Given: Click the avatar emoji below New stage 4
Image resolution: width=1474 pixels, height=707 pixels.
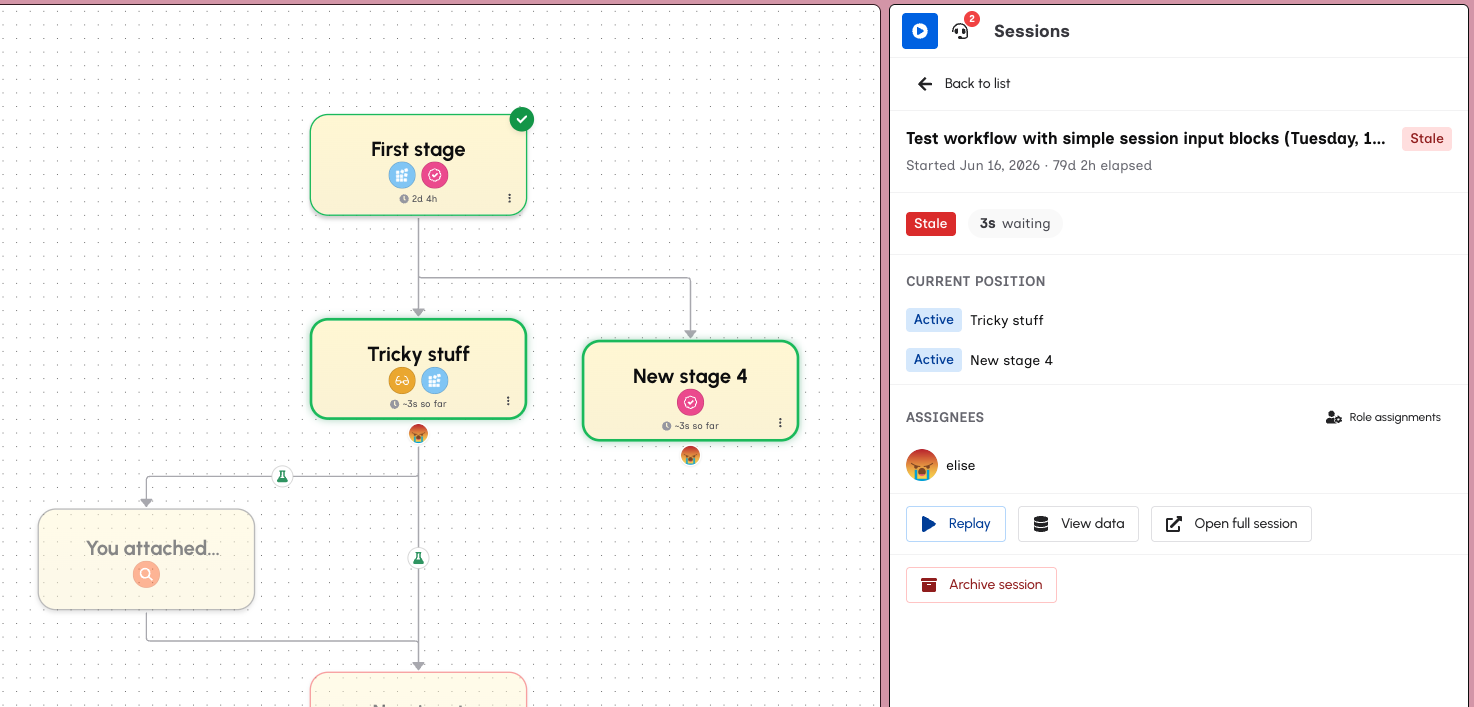Looking at the screenshot, I should 690,456.
